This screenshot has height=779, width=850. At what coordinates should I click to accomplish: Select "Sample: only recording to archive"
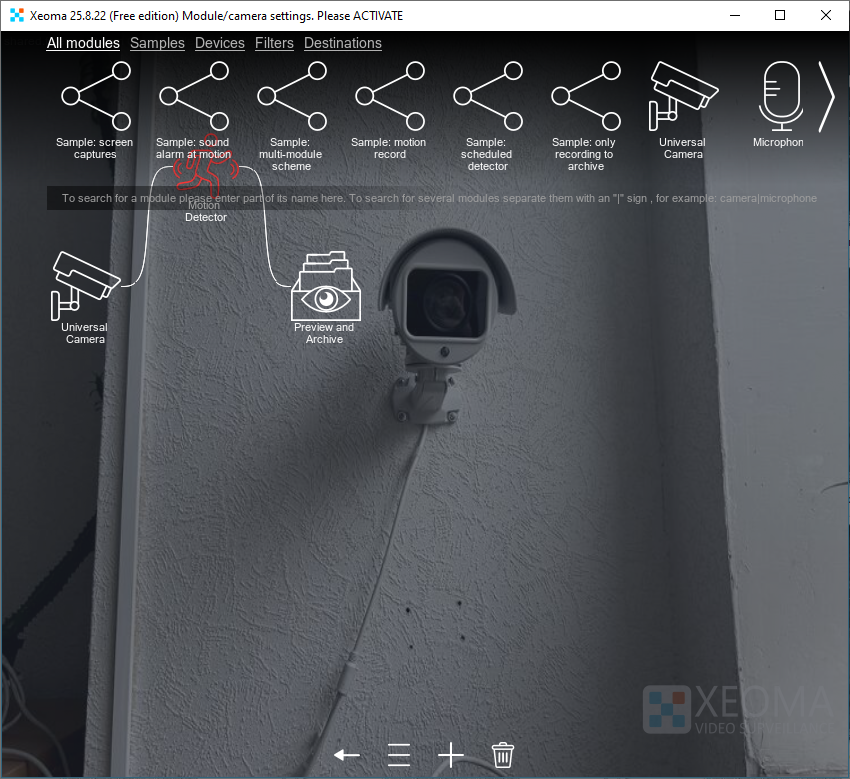click(x=585, y=97)
